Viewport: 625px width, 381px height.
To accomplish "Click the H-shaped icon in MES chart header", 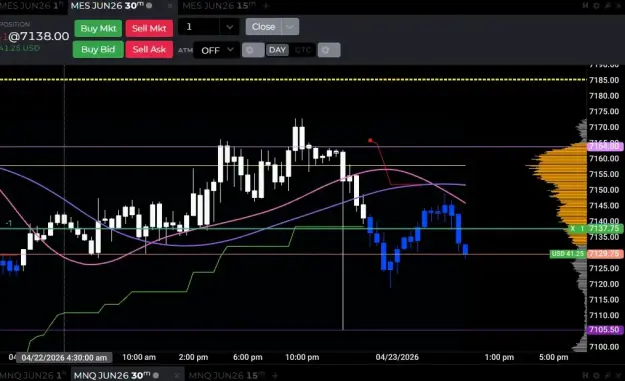I will click(x=585, y=6).
